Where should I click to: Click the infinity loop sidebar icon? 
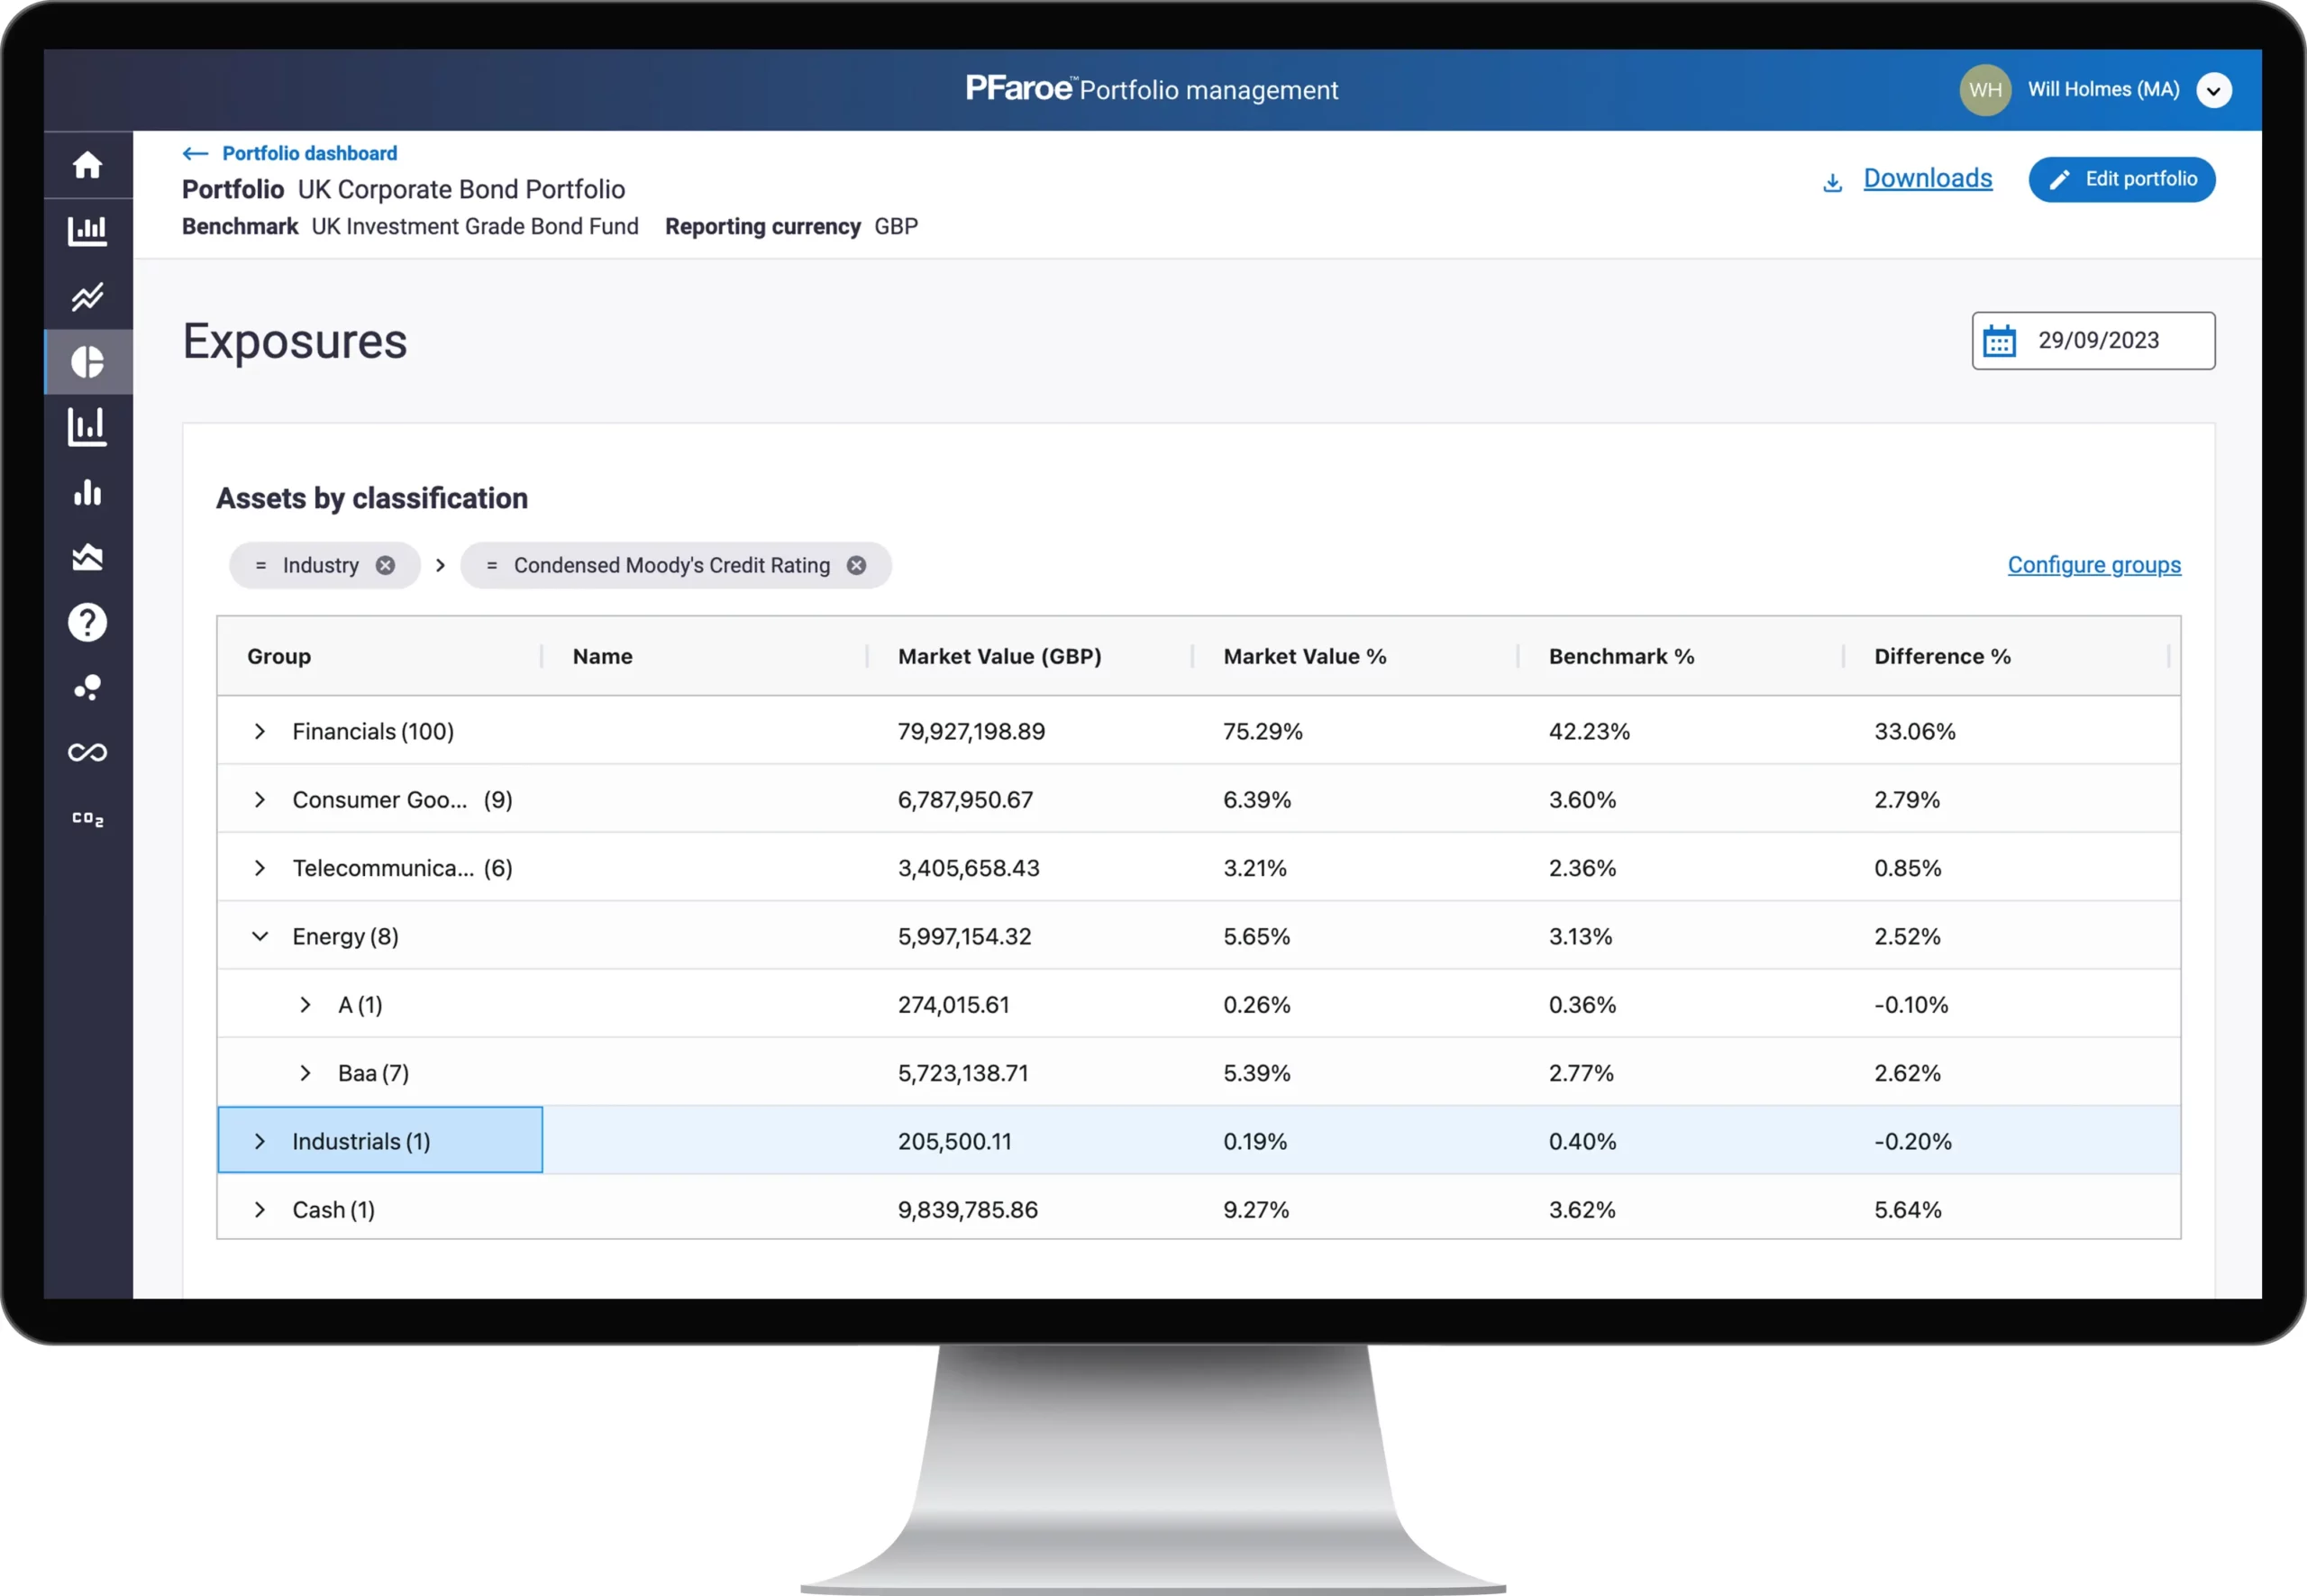(x=88, y=752)
